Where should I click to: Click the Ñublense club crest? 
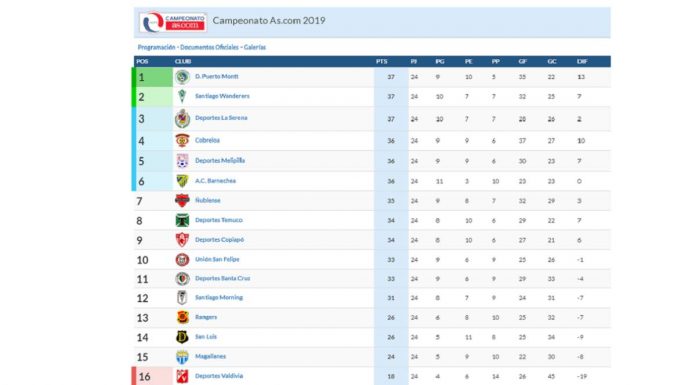pos(182,201)
